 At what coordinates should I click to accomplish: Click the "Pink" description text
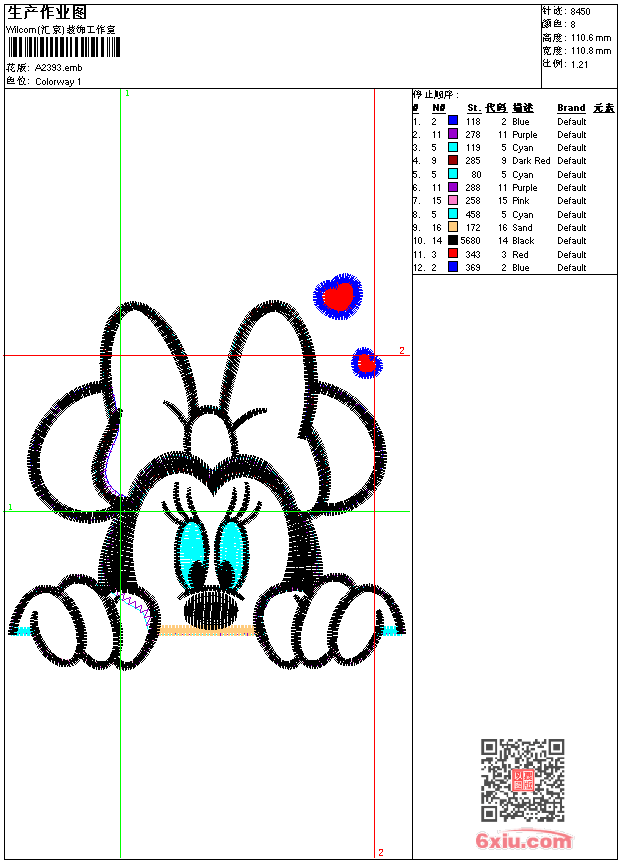[521, 201]
